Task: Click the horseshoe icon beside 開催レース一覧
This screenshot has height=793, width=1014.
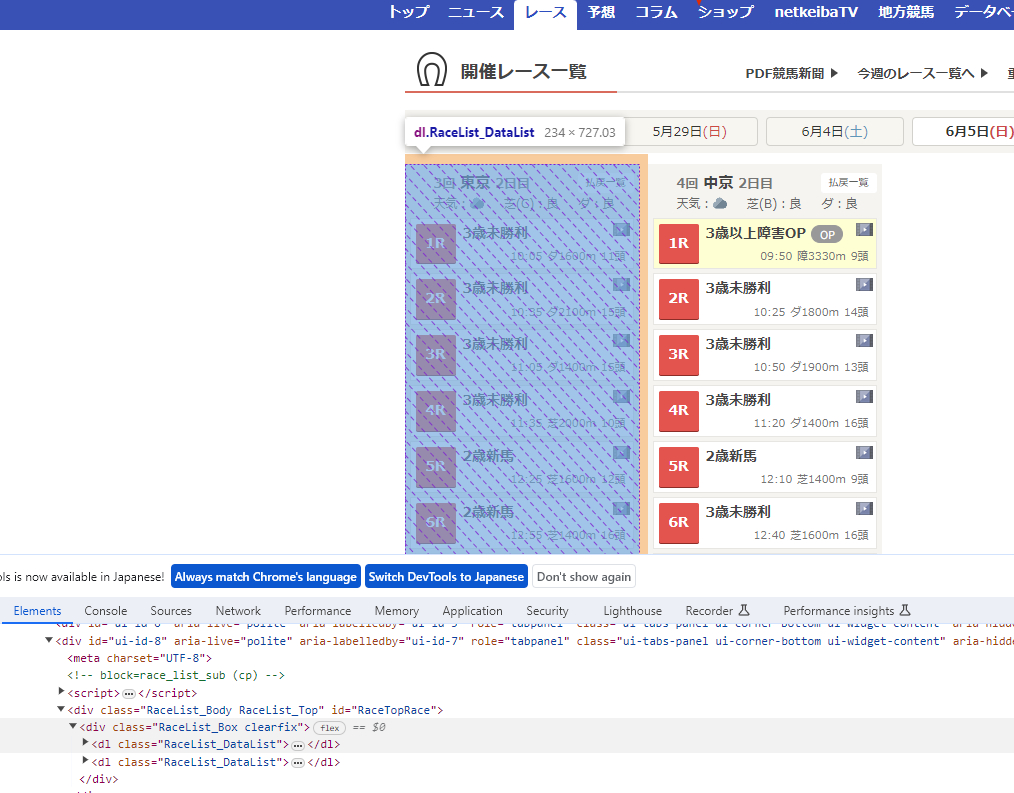Action: coord(431,69)
